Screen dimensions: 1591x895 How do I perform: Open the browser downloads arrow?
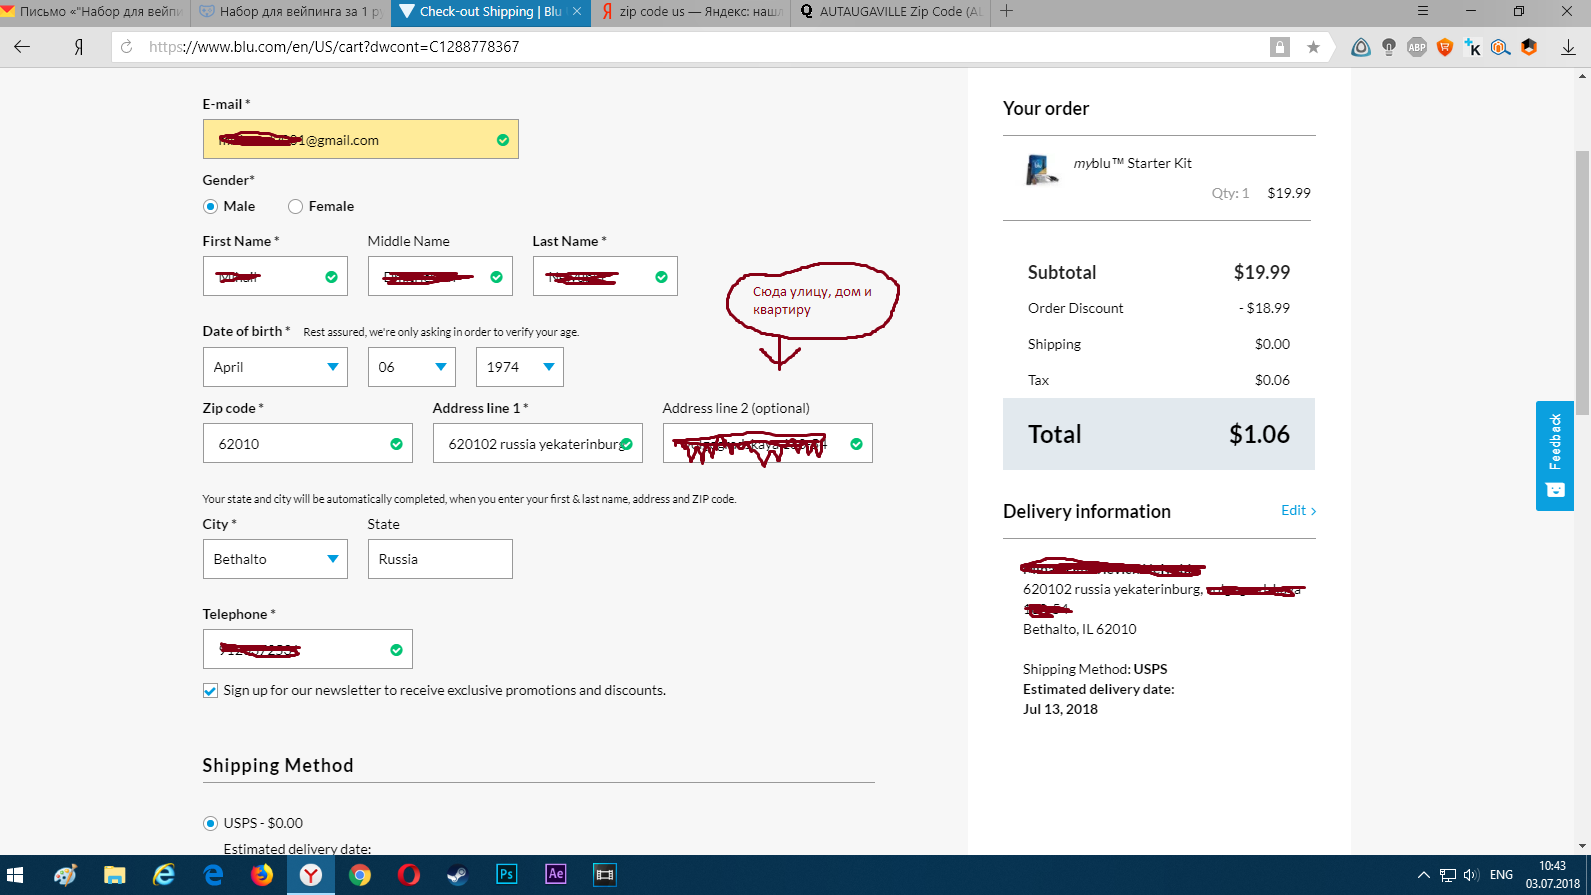pos(1568,47)
